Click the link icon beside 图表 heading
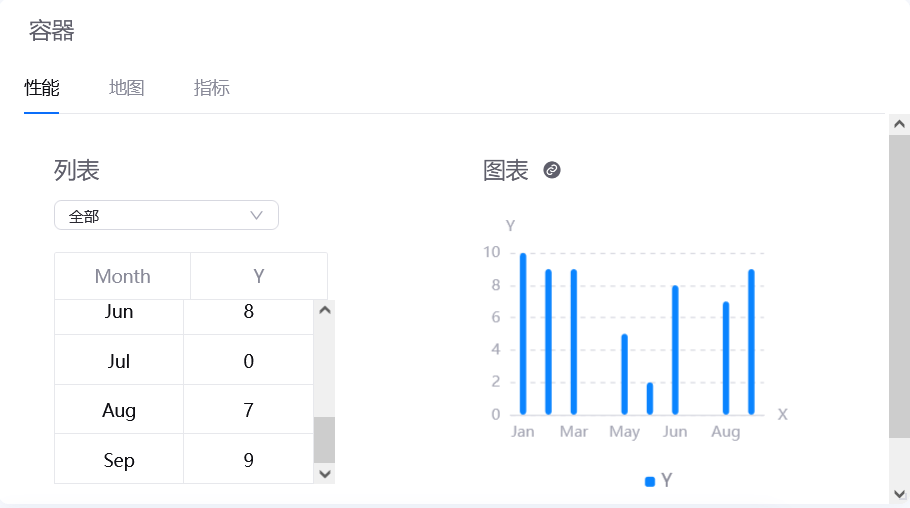The width and height of the screenshot is (910, 508). coord(552,170)
